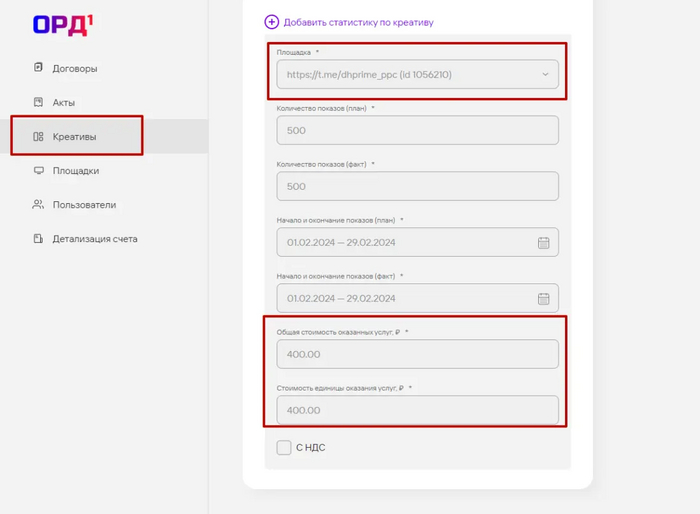Click the Договоры sidebar icon
This screenshot has width=700, height=514.
tap(38, 68)
